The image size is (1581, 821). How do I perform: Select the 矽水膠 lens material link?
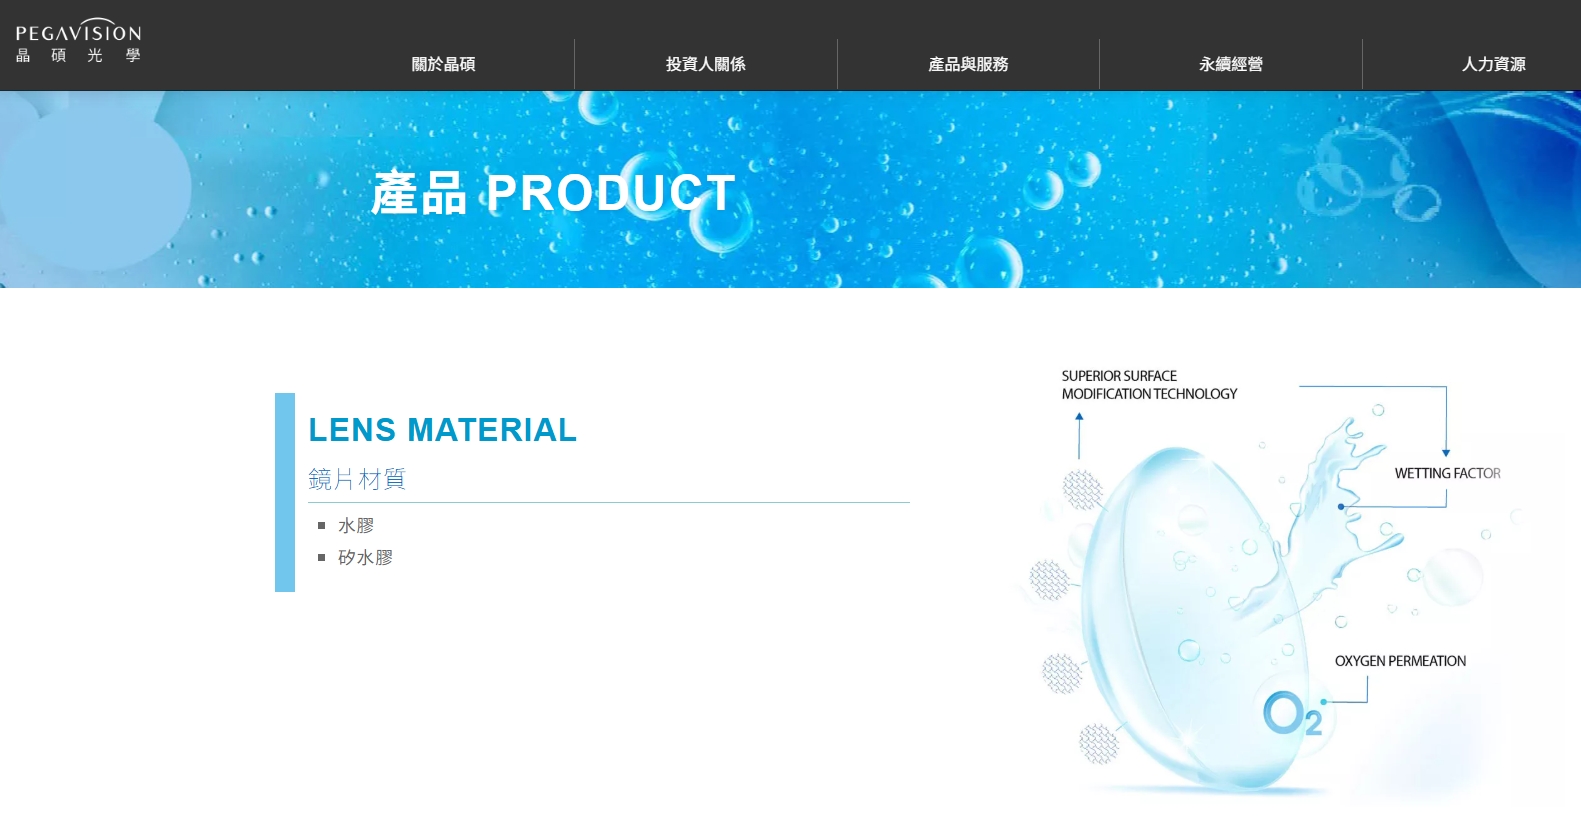(365, 557)
